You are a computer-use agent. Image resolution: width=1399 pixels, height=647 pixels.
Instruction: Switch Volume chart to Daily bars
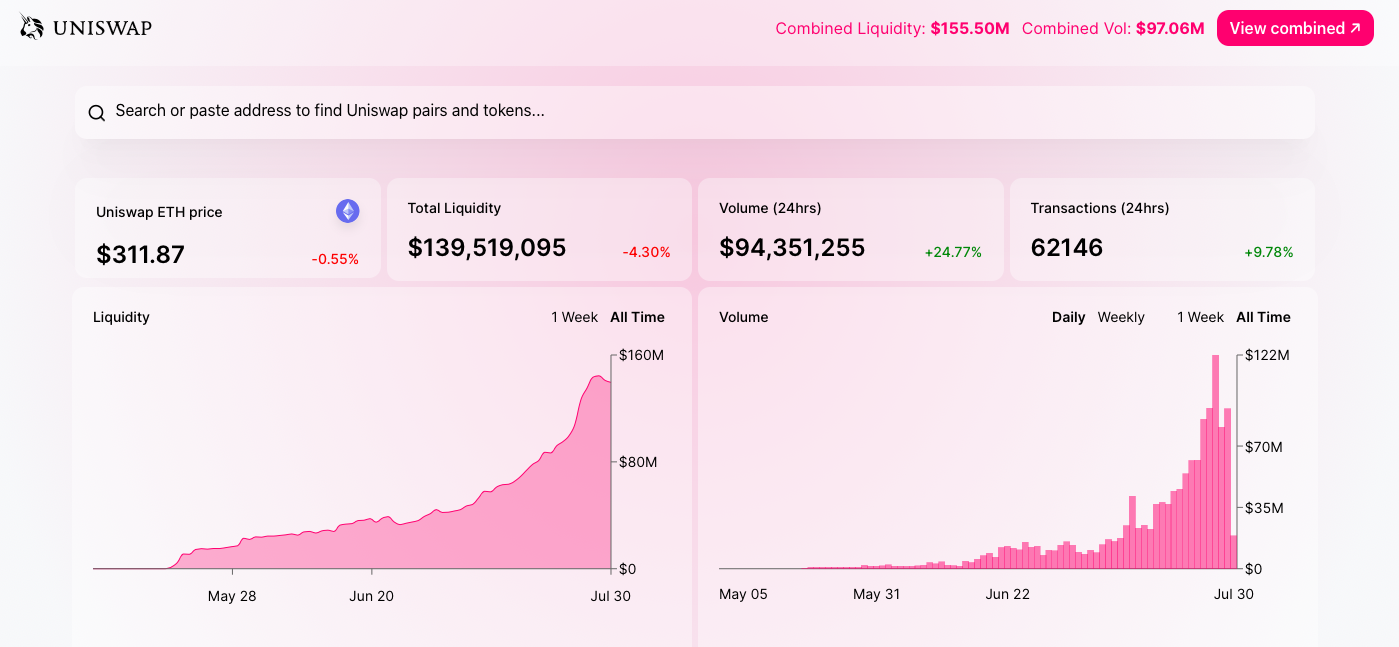(1068, 317)
